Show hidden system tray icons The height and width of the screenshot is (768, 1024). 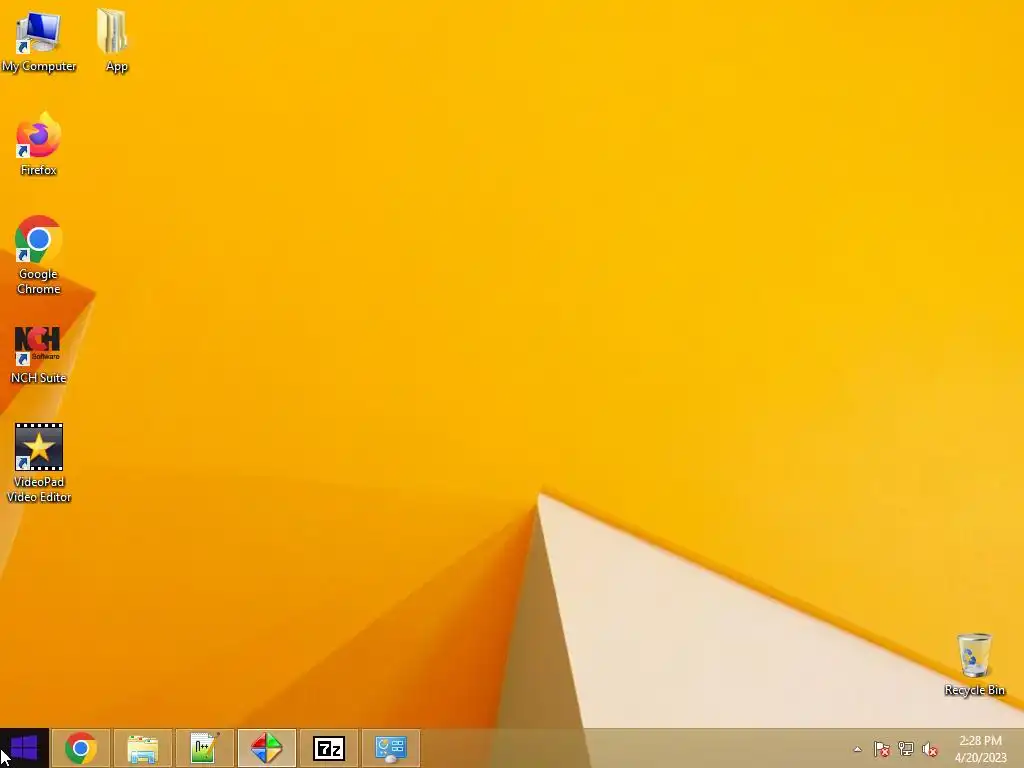[857, 749]
